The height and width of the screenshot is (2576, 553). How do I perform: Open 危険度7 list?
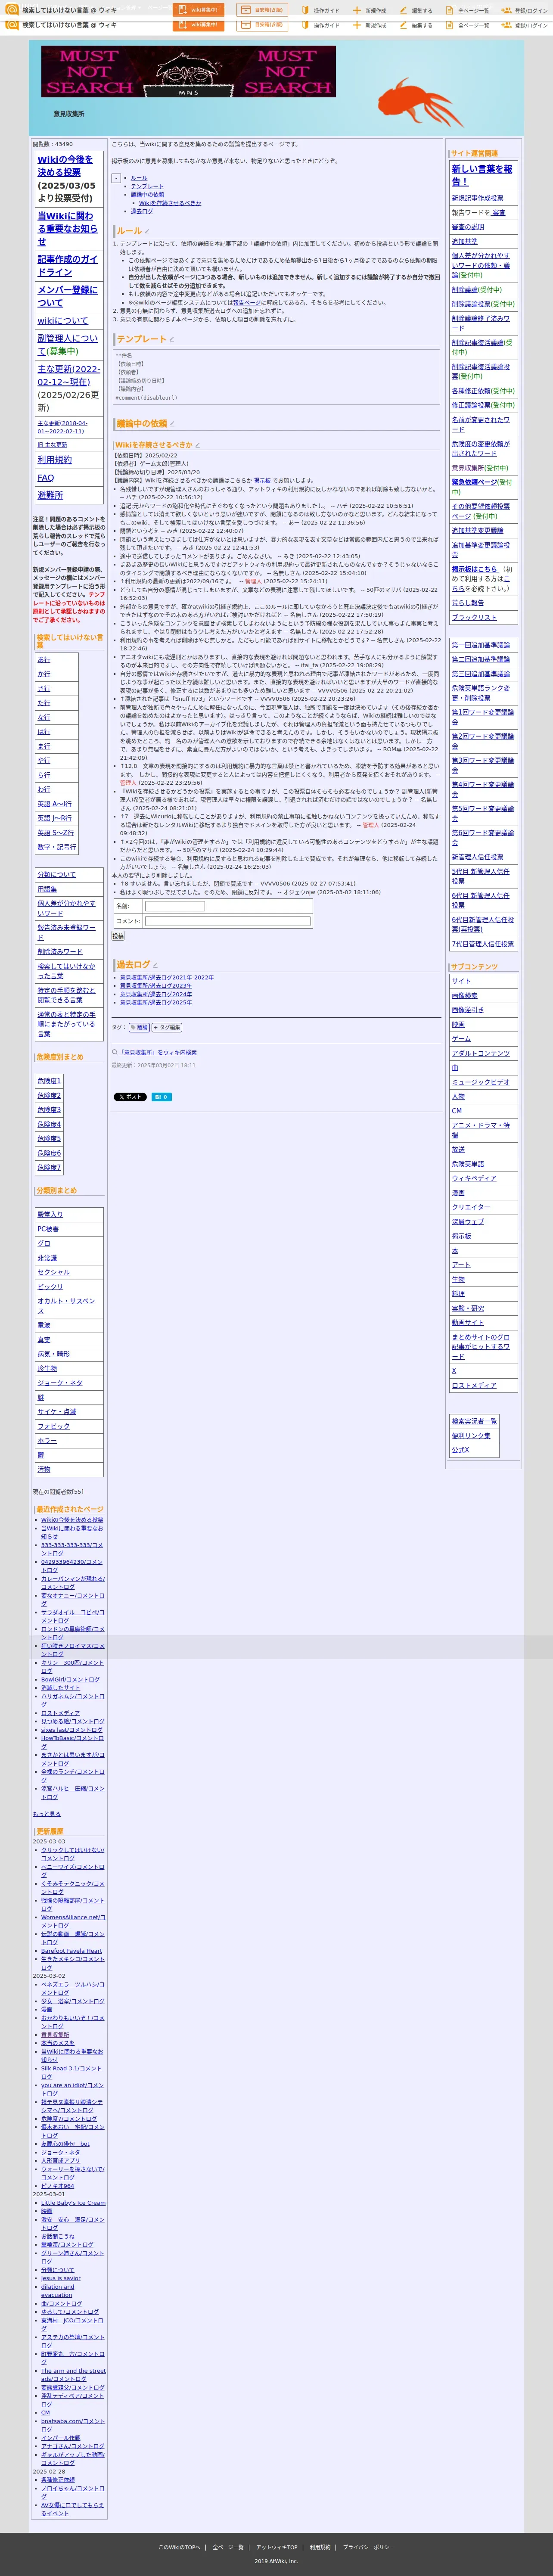tap(49, 1167)
